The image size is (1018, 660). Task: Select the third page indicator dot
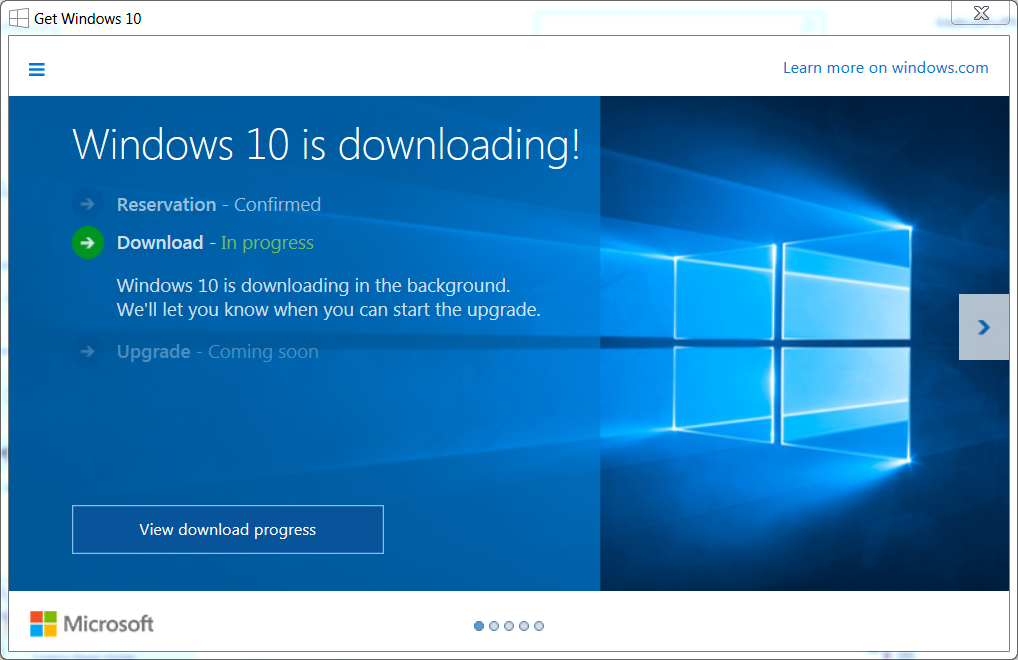tap(509, 626)
